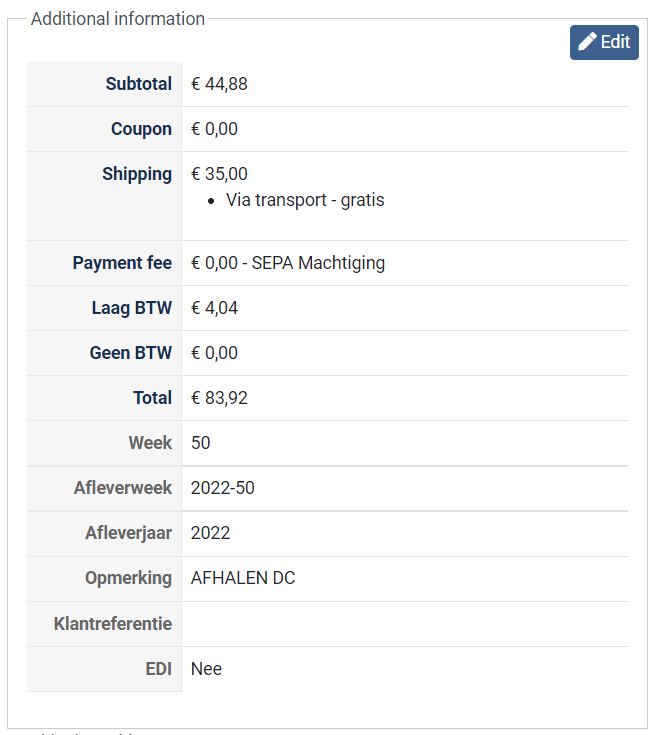659x735 pixels.
Task: Click the SEPA Machtiging payment fee text
Action: (318, 263)
